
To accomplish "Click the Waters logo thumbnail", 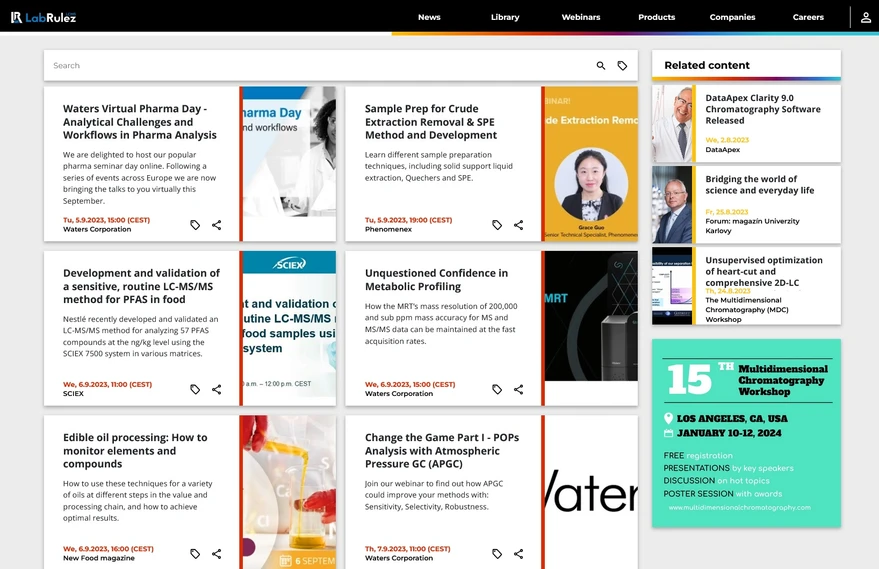I will pyautogui.click(x=591, y=492).
